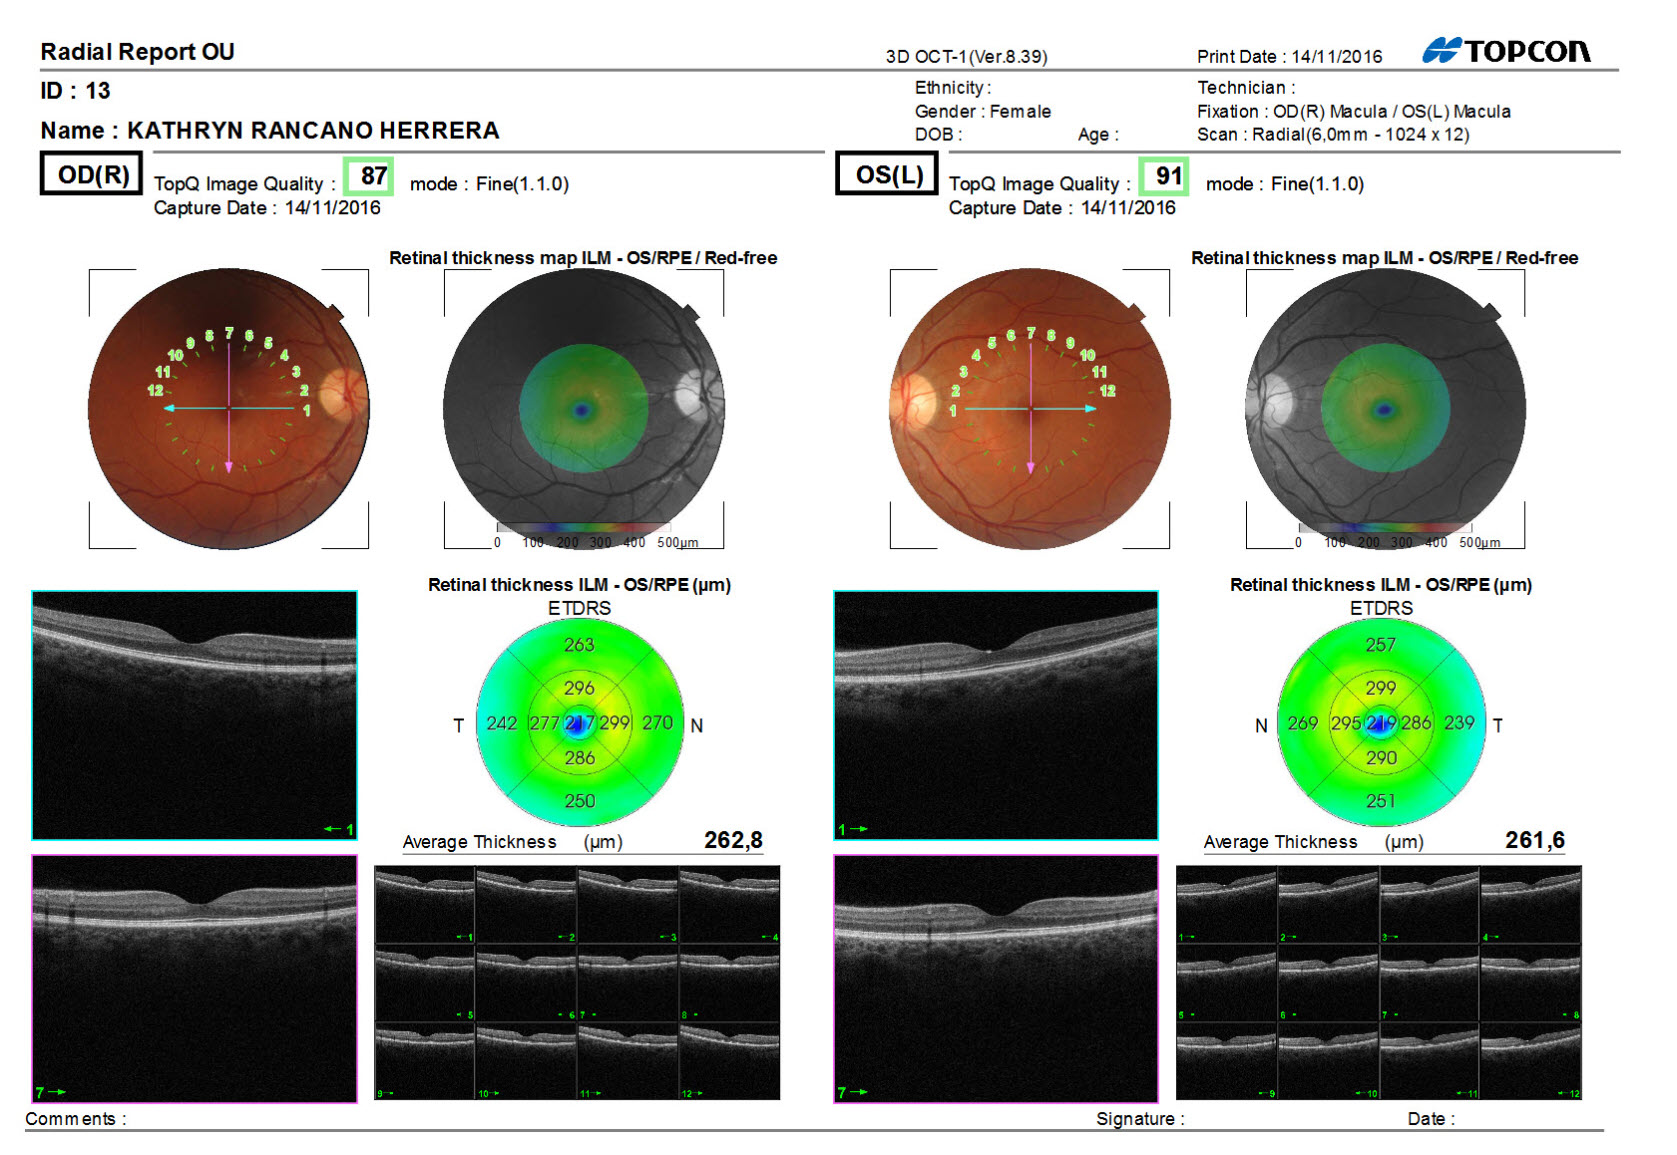Click the right eye thickness color scale bar
The image size is (1677, 1155).
click(x=583, y=528)
